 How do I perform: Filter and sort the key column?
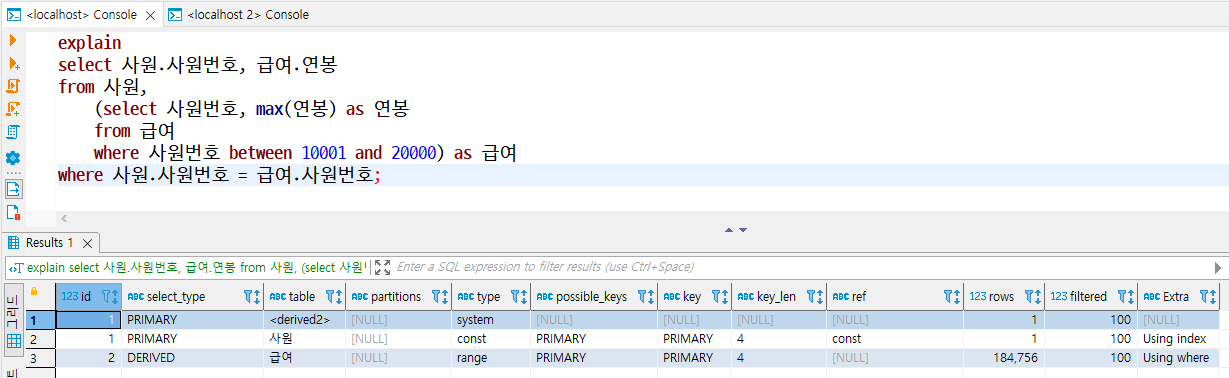(720, 297)
